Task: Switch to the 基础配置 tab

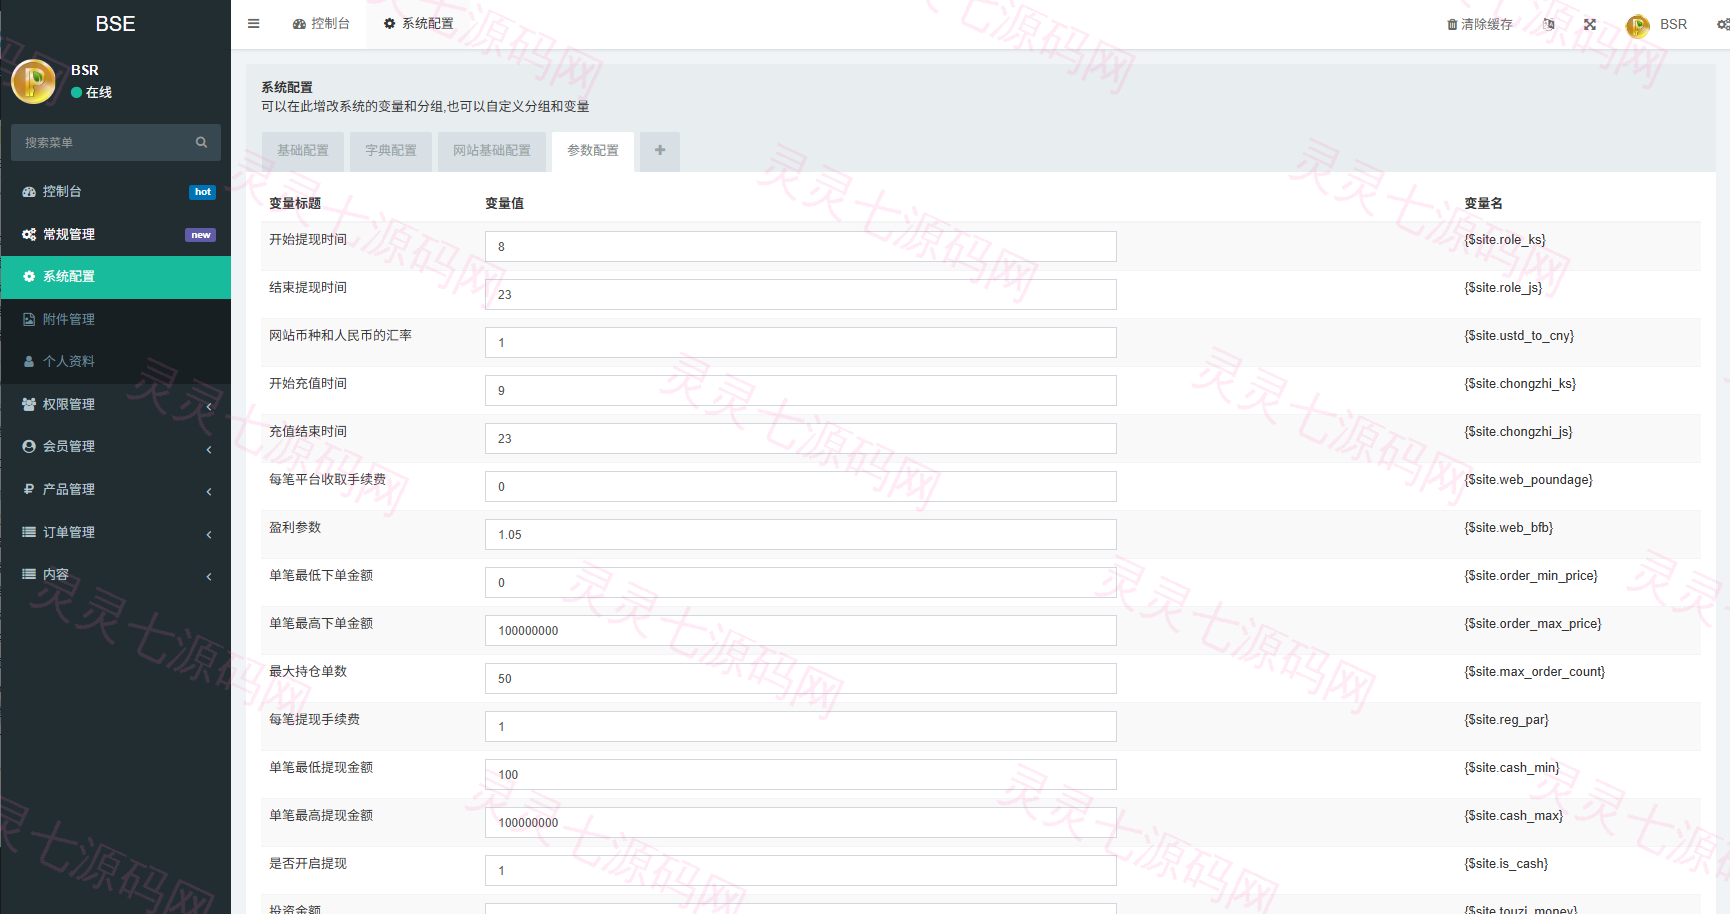Action: click(x=303, y=151)
